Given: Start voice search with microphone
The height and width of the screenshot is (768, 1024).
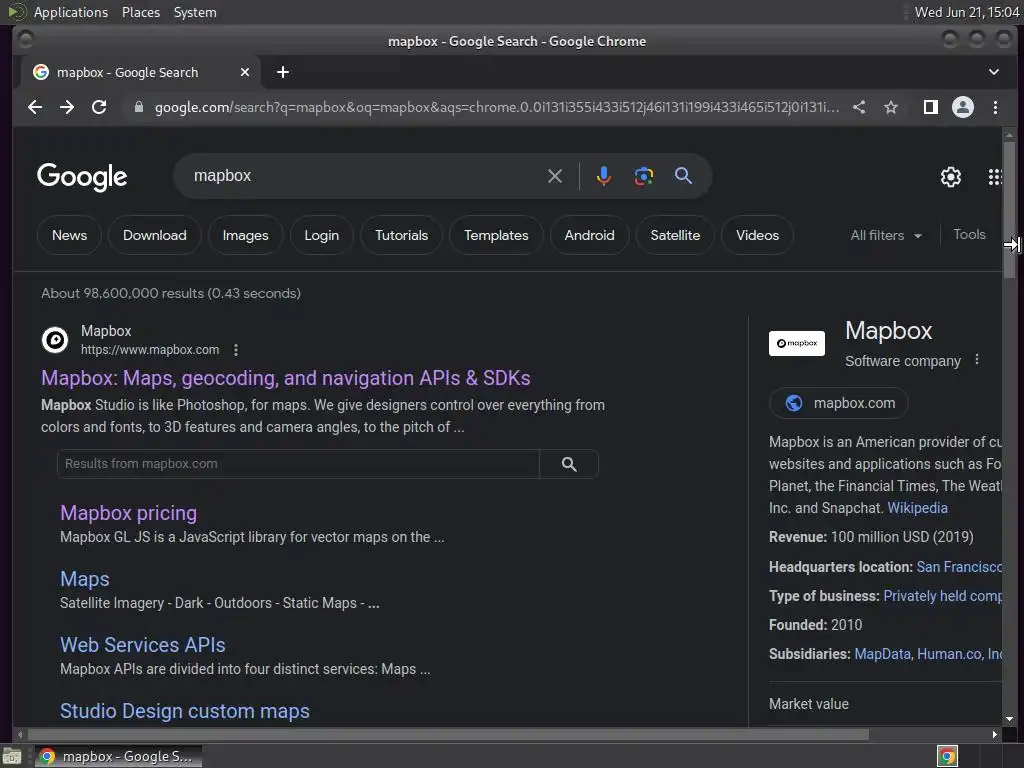Looking at the screenshot, I should 604,176.
